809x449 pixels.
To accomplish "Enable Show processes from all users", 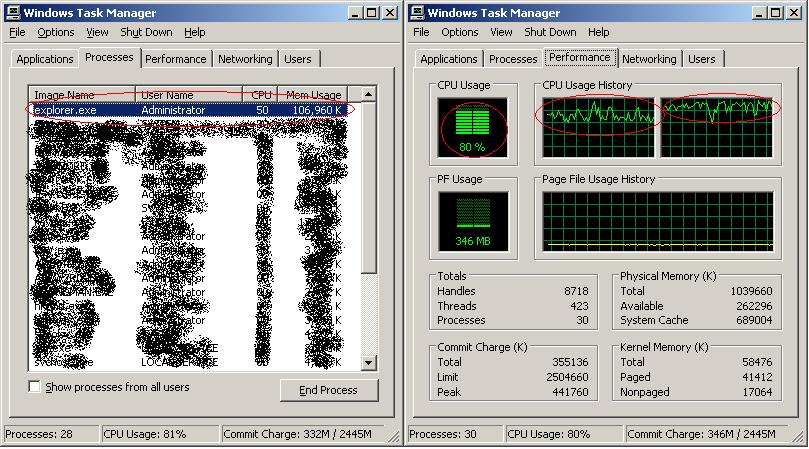I will pos(34,387).
